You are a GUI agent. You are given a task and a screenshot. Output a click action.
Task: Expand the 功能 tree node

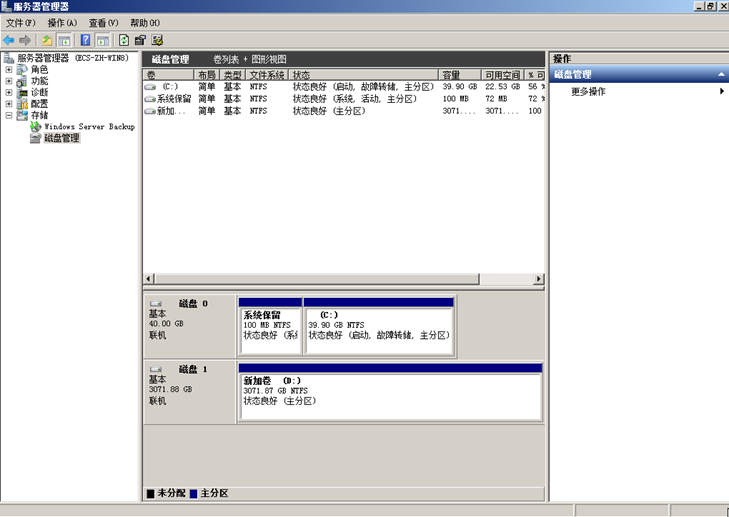coord(9,81)
